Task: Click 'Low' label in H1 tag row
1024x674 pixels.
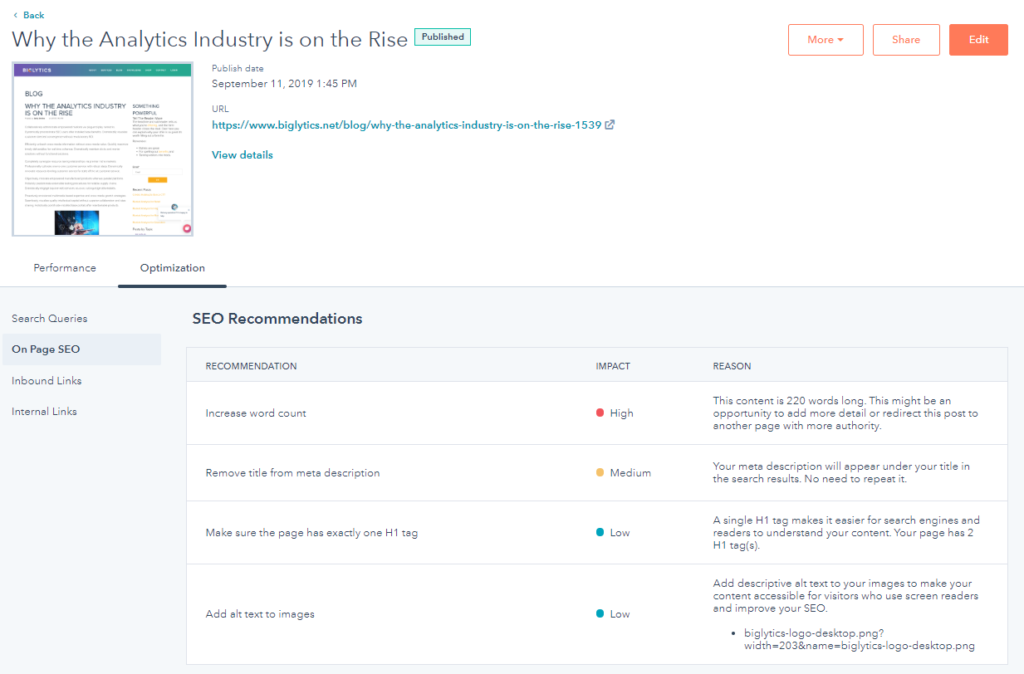Action: click(620, 533)
